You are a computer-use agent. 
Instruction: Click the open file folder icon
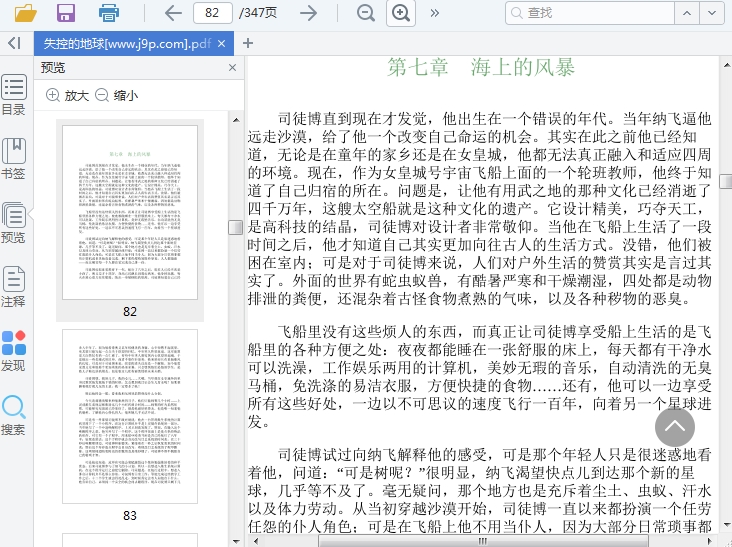(26, 13)
